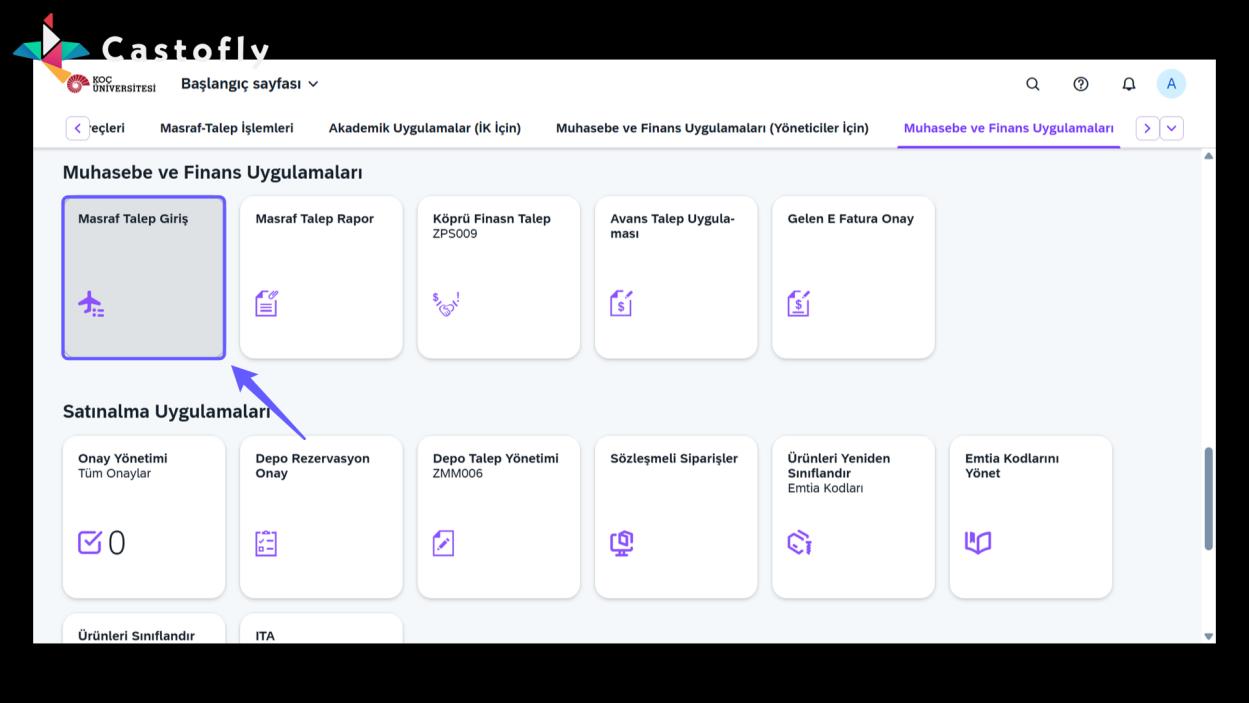Switch to Masraf-Talep İşlemleri tab
This screenshot has width=1249, height=703.
pyautogui.click(x=227, y=128)
